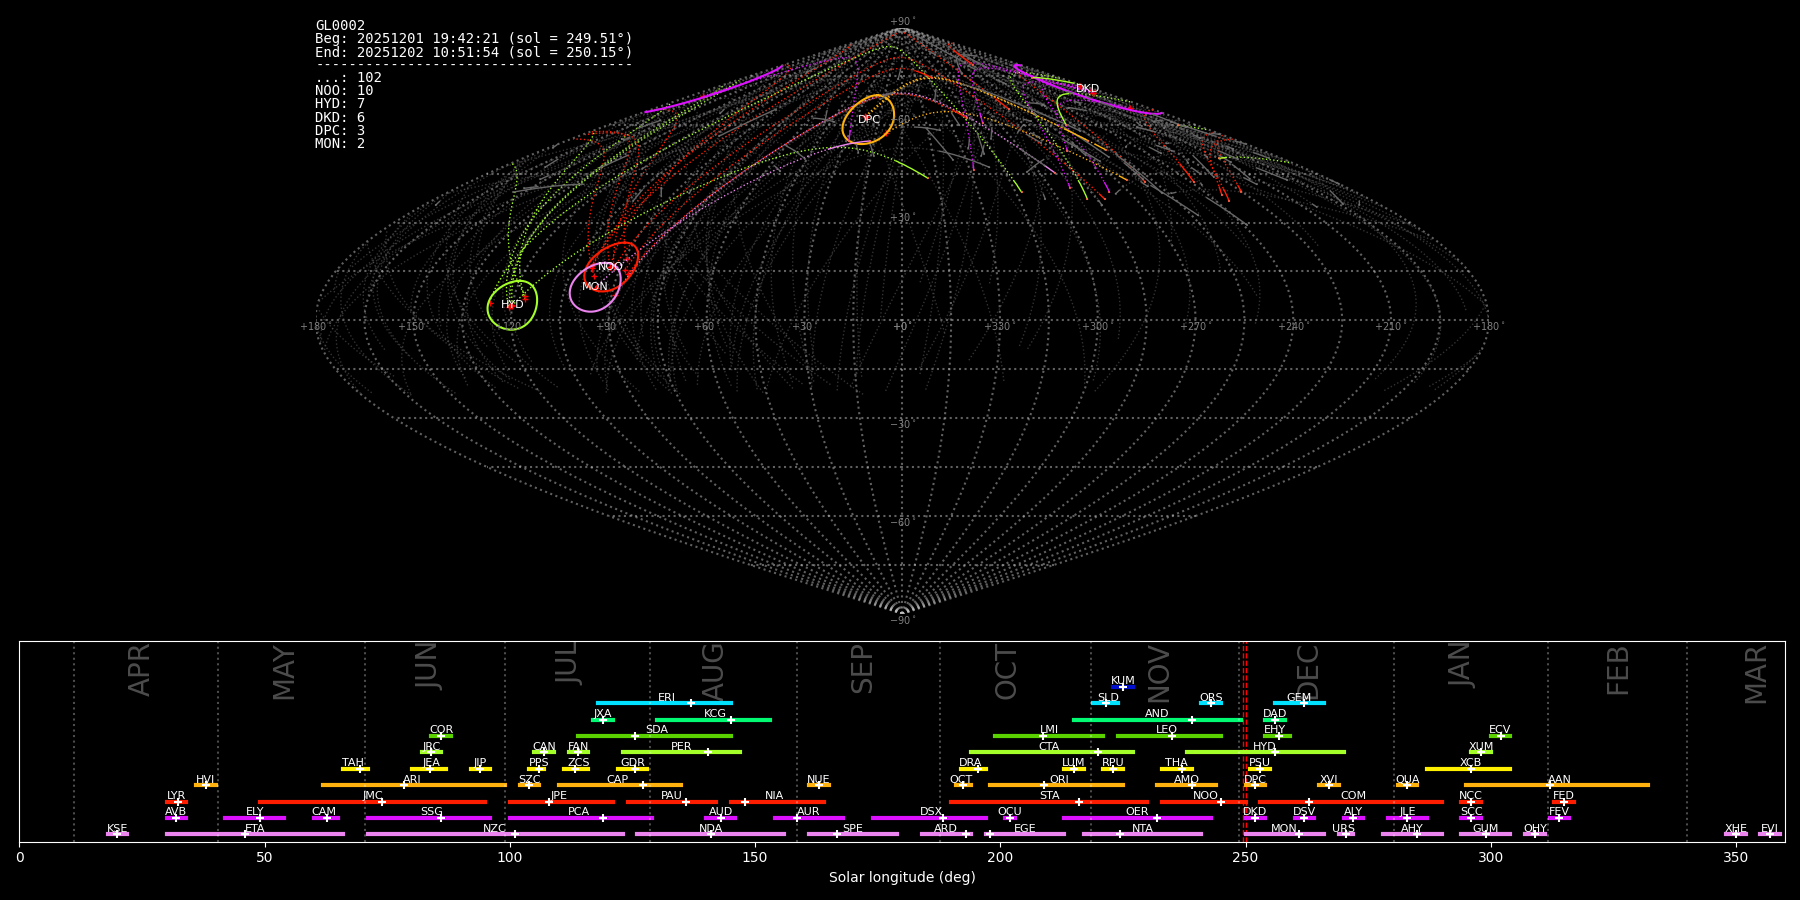Click the green HYD radiant ellipse

click(512, 305)
